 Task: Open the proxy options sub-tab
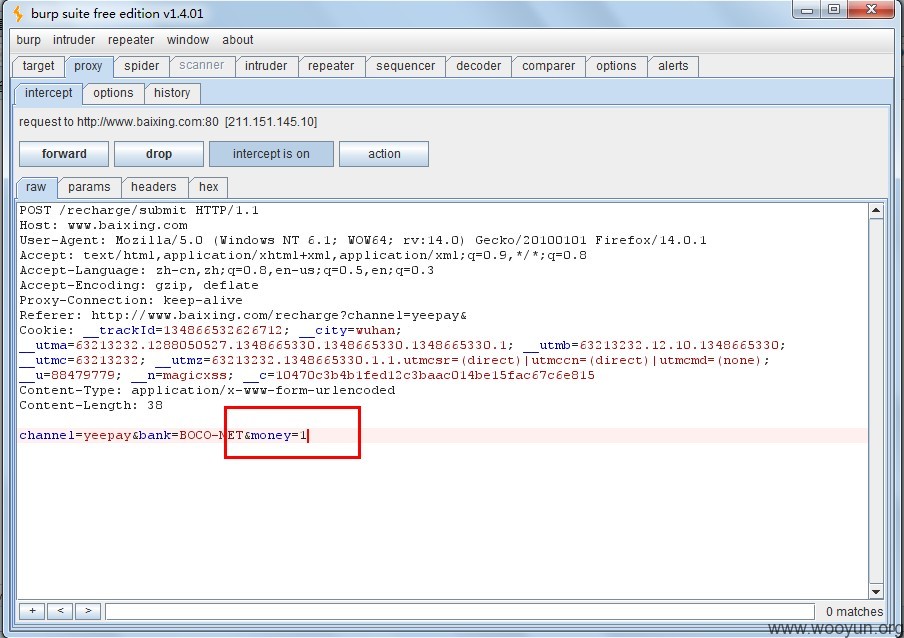tap(113, 93)
